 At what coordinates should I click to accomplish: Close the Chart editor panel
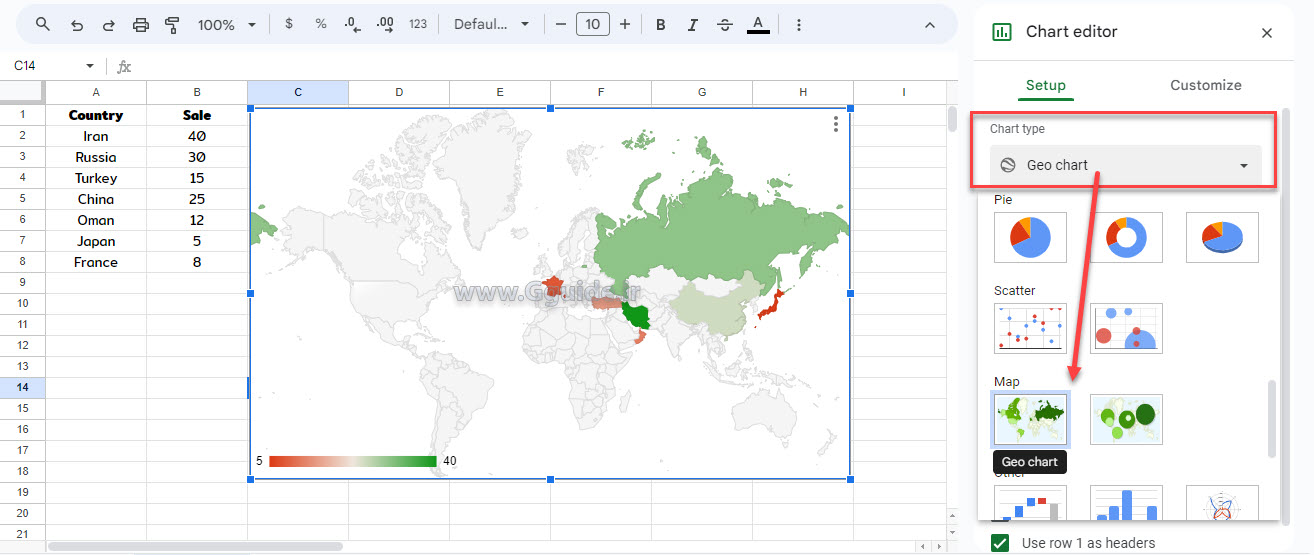[1267, 32]
